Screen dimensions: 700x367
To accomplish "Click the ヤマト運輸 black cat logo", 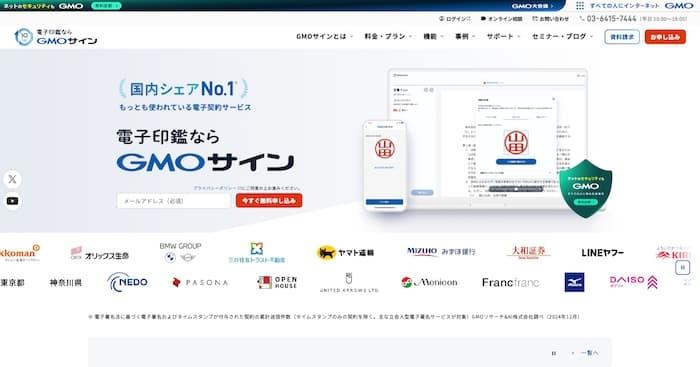I will coord(345,253).
